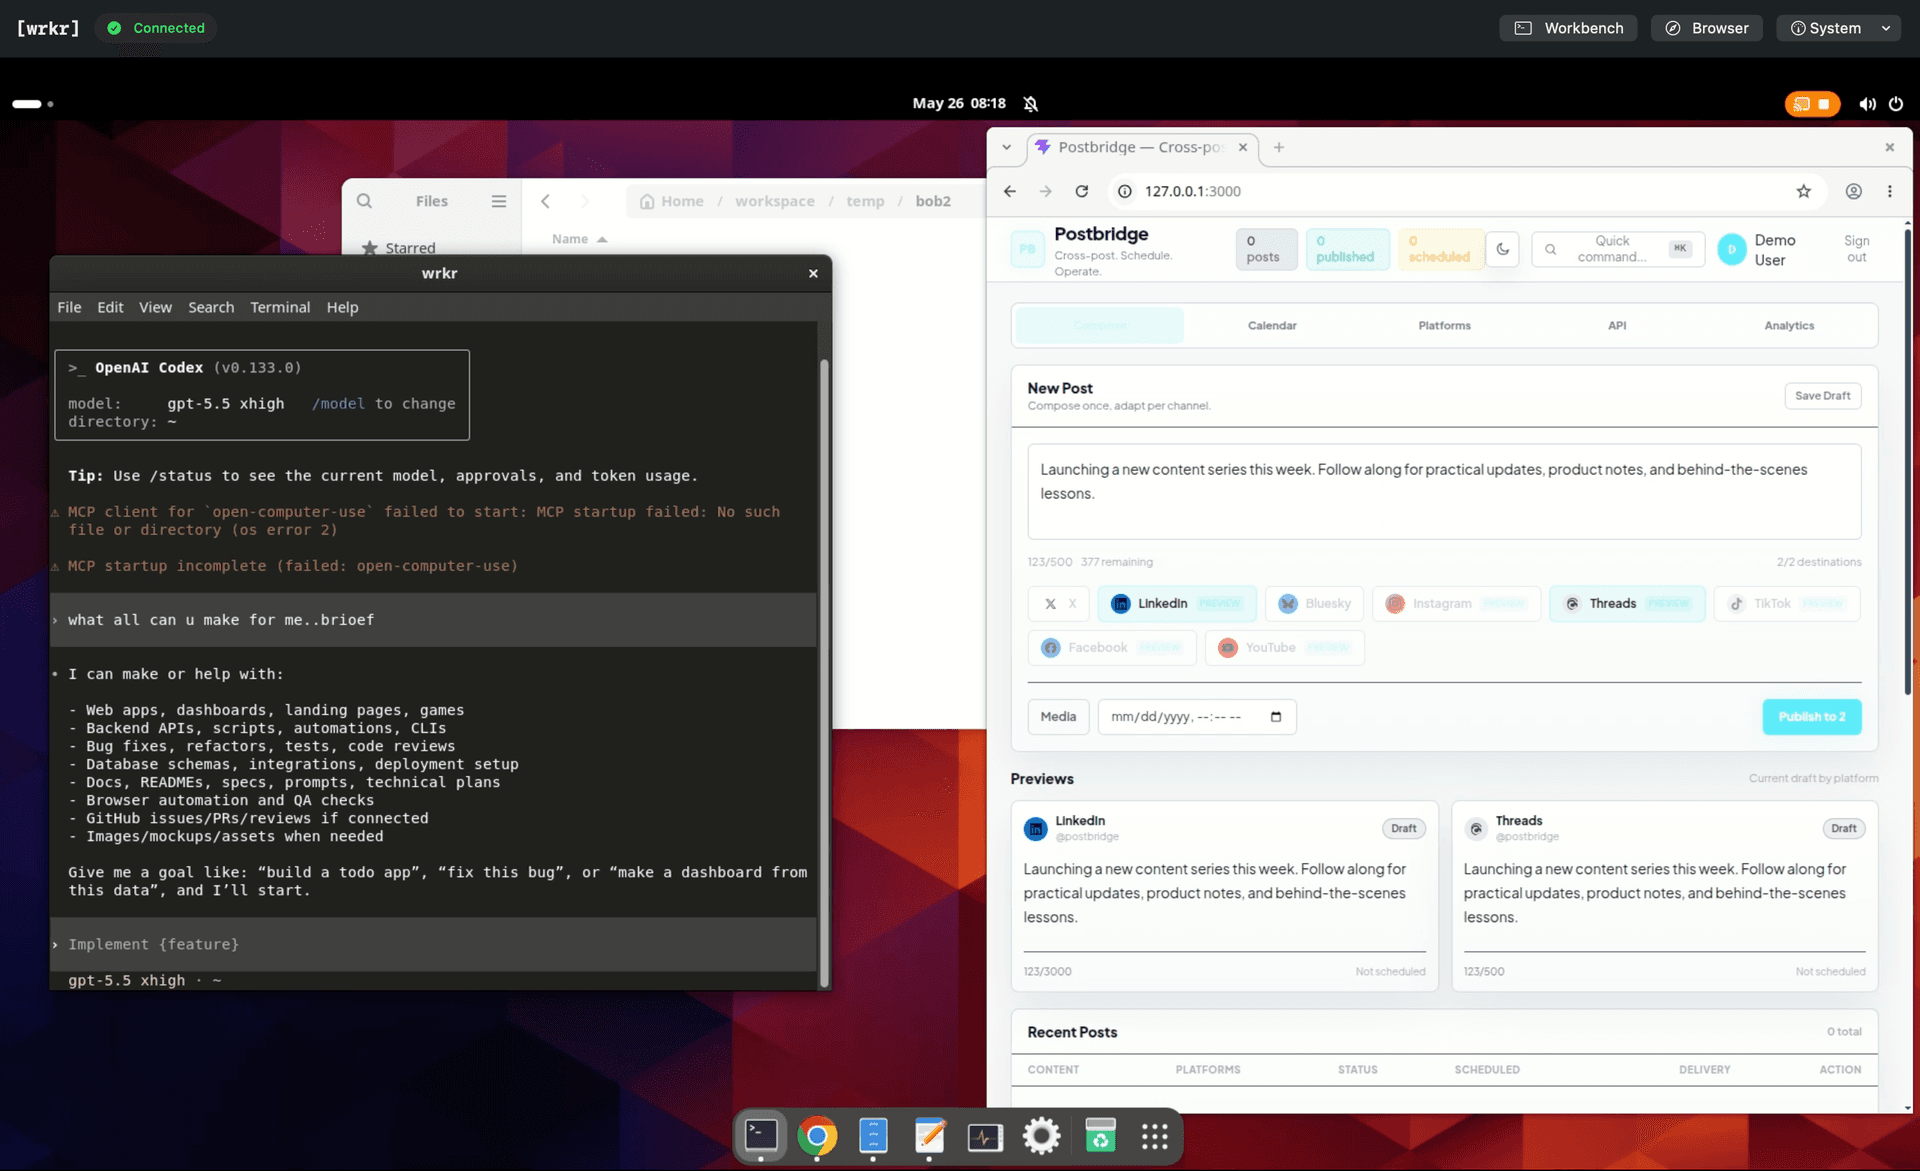Go back in Files window
Screen dimensions: 1920x1171
click(x=546, y=201)
